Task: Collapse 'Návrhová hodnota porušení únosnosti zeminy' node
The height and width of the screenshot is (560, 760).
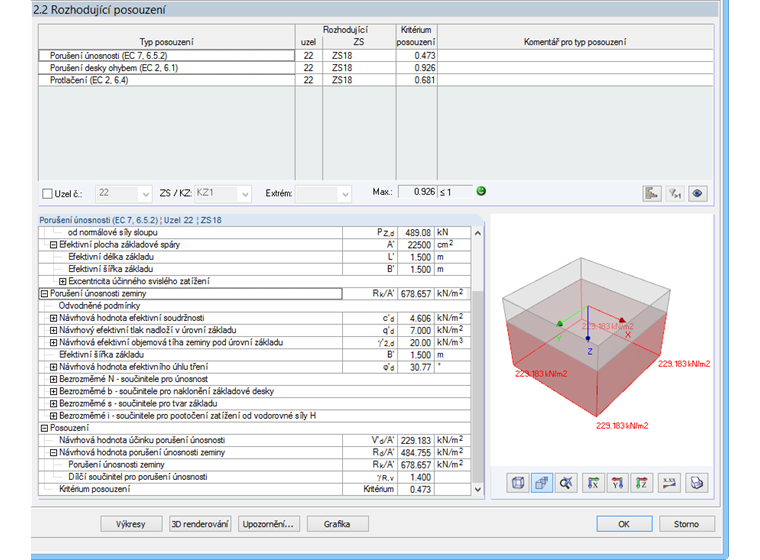Action: 53,452
